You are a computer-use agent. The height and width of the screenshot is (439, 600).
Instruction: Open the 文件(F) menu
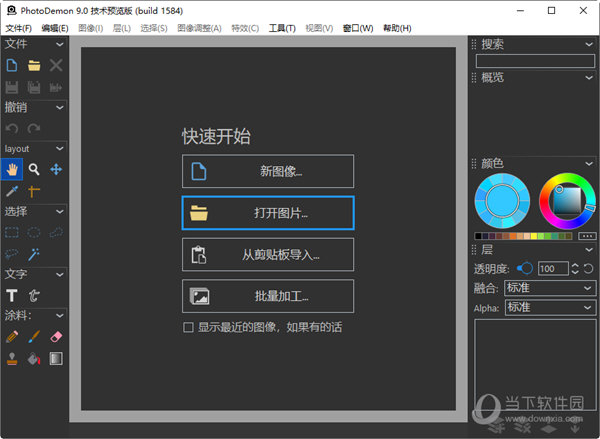[x=18, y=28]
